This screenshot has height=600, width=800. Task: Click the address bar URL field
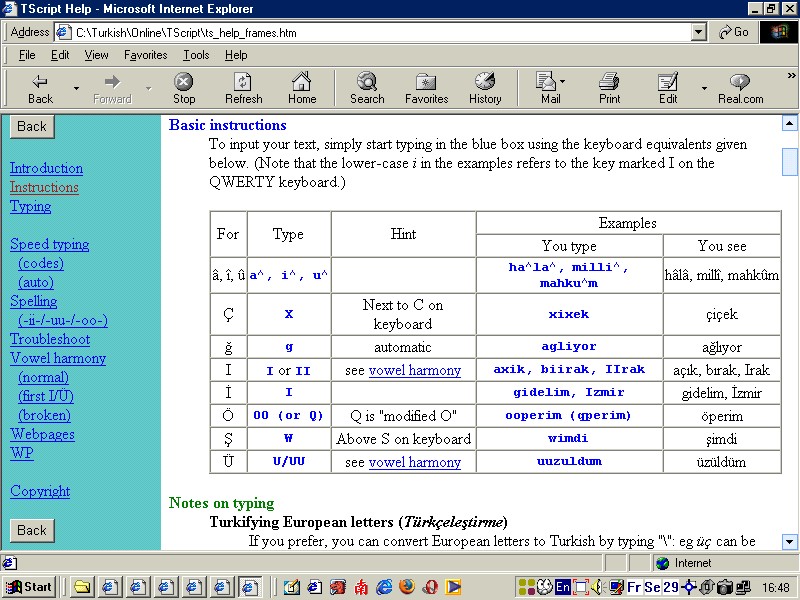pyautogui.click(x=382, y=33)
